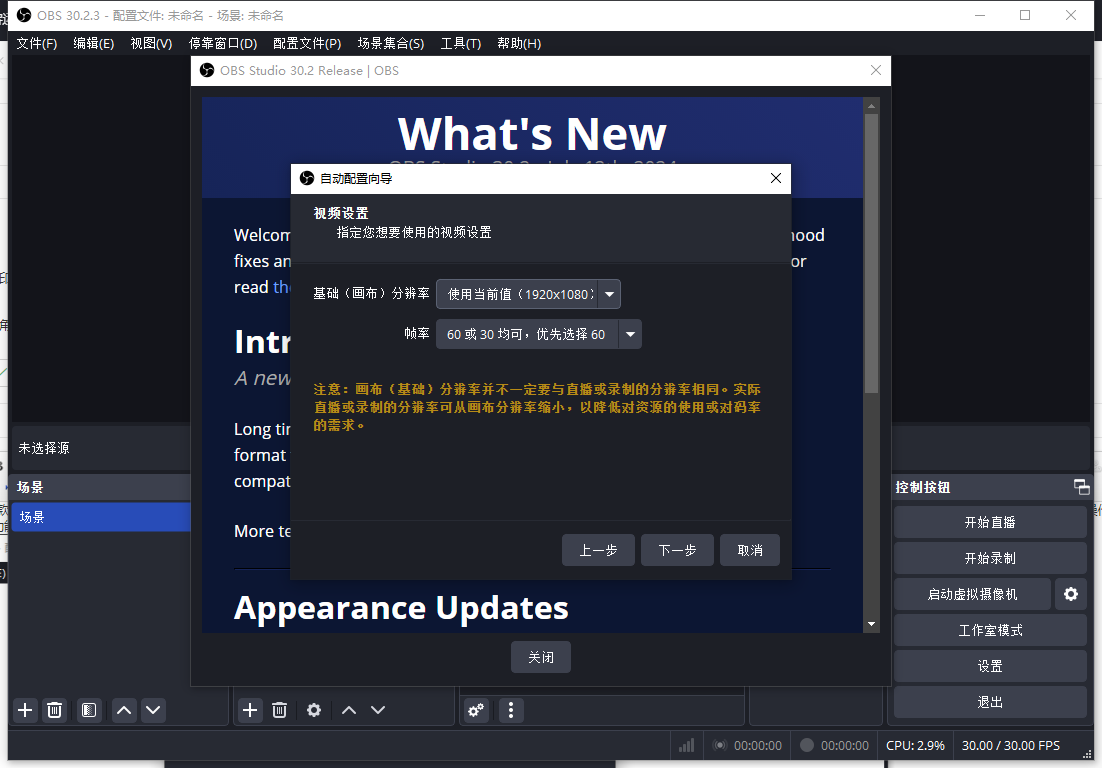Click the partially visible link after 'read'
The height and width of the screenshot is (768, 1102).
pyautogui.click(x=282, y=287)
